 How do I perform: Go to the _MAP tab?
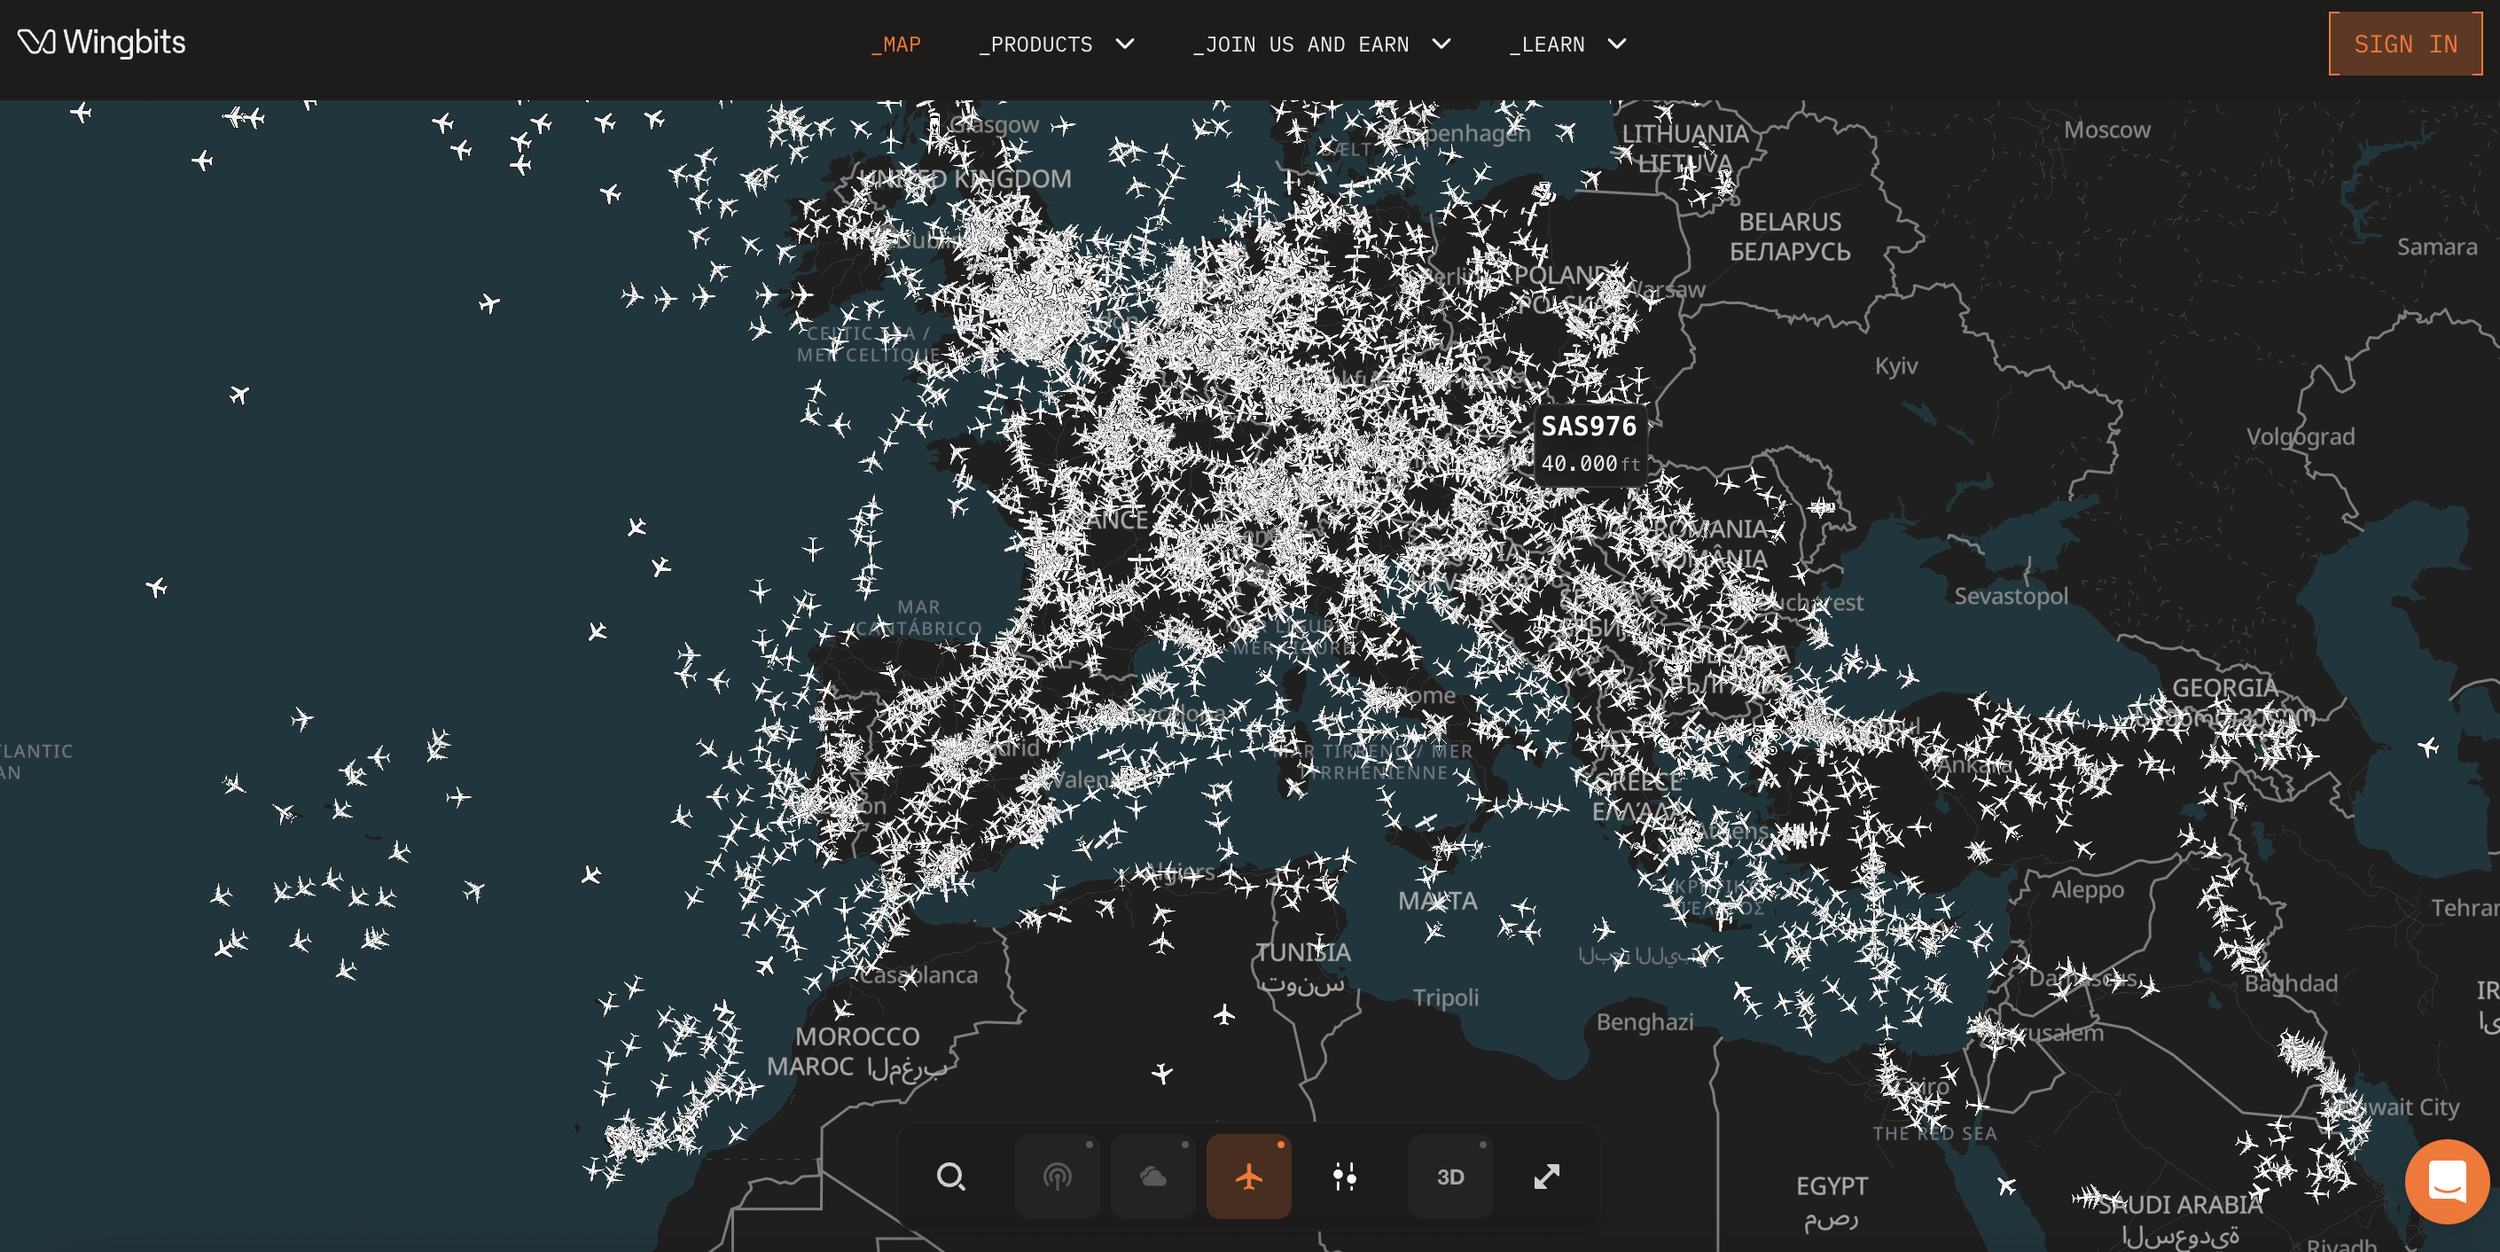[896, 45]
